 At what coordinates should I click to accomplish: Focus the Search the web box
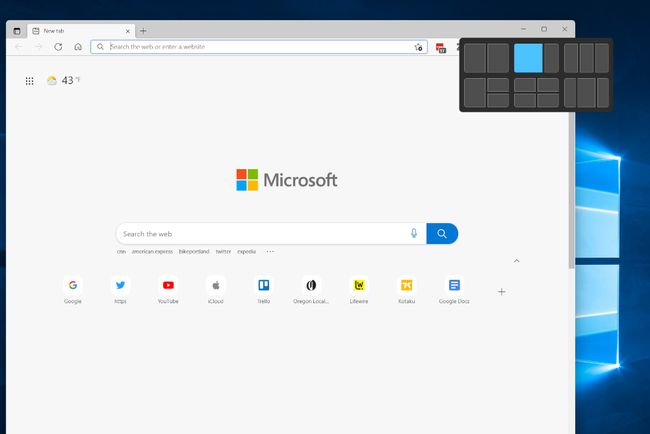click(271, 234)
